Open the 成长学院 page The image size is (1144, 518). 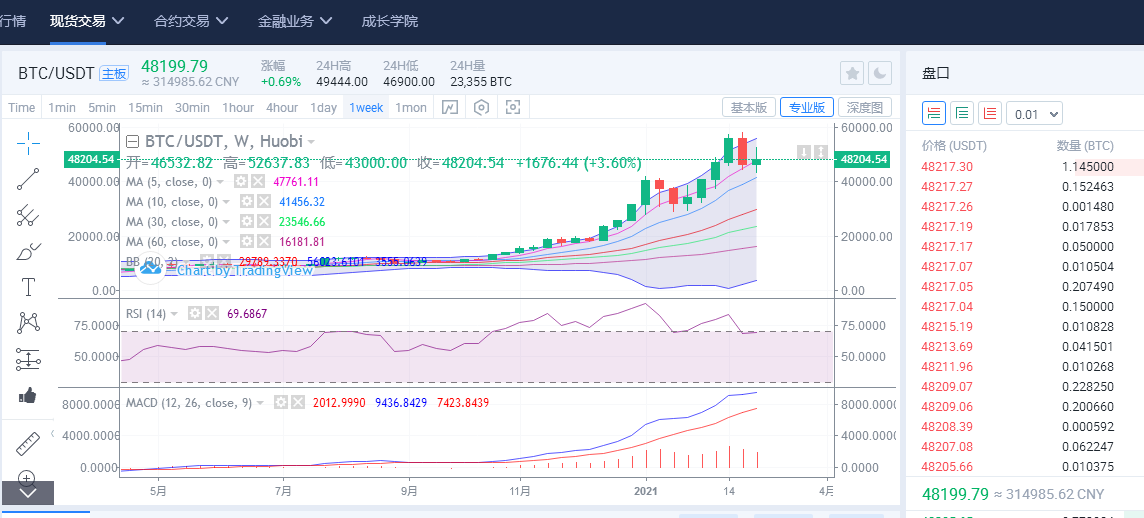(390, 21)
